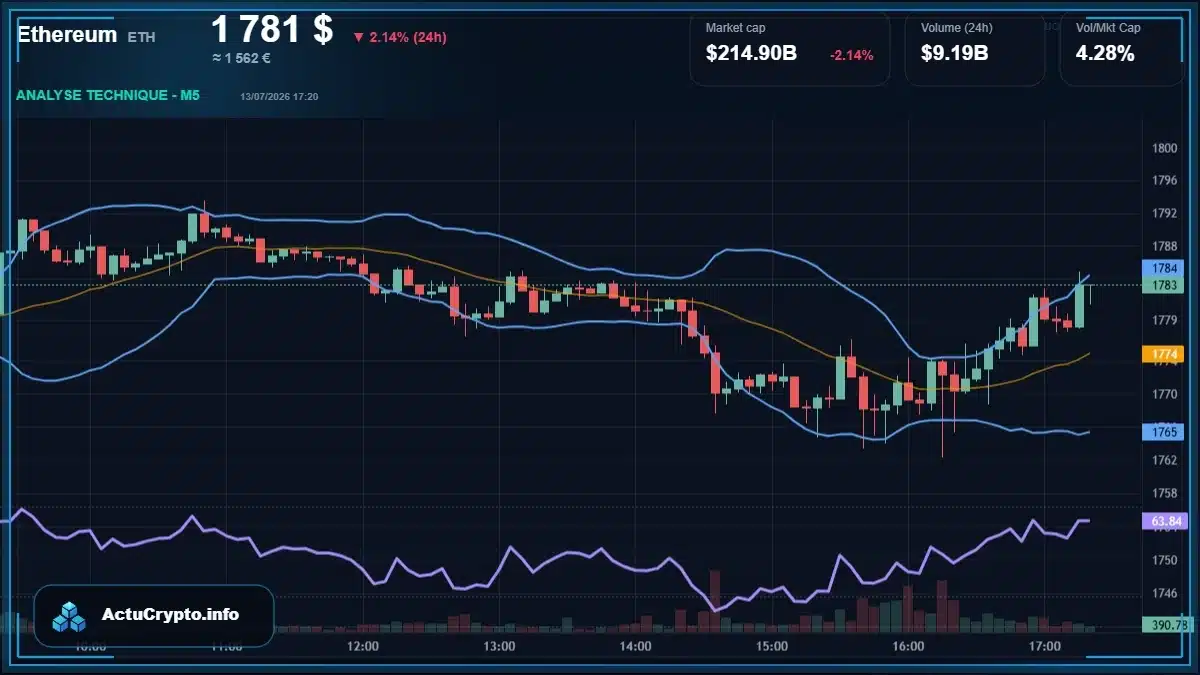Select the $214.90B market cap value
The image size is (1200, 675).
point(751,54)
